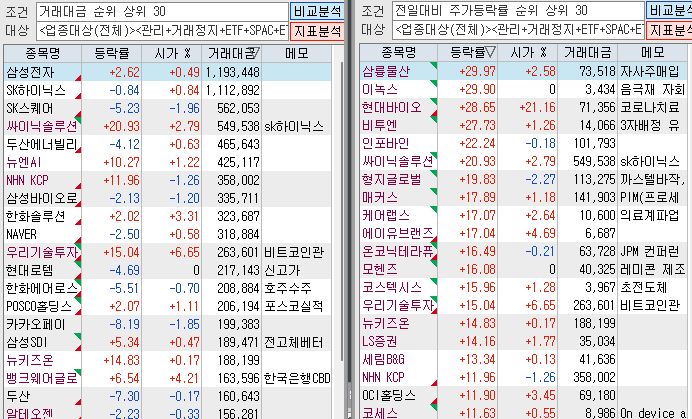Screen dimensions: 692x419
Task: Select NAVER stock row
Action: [x=168, y=234]
